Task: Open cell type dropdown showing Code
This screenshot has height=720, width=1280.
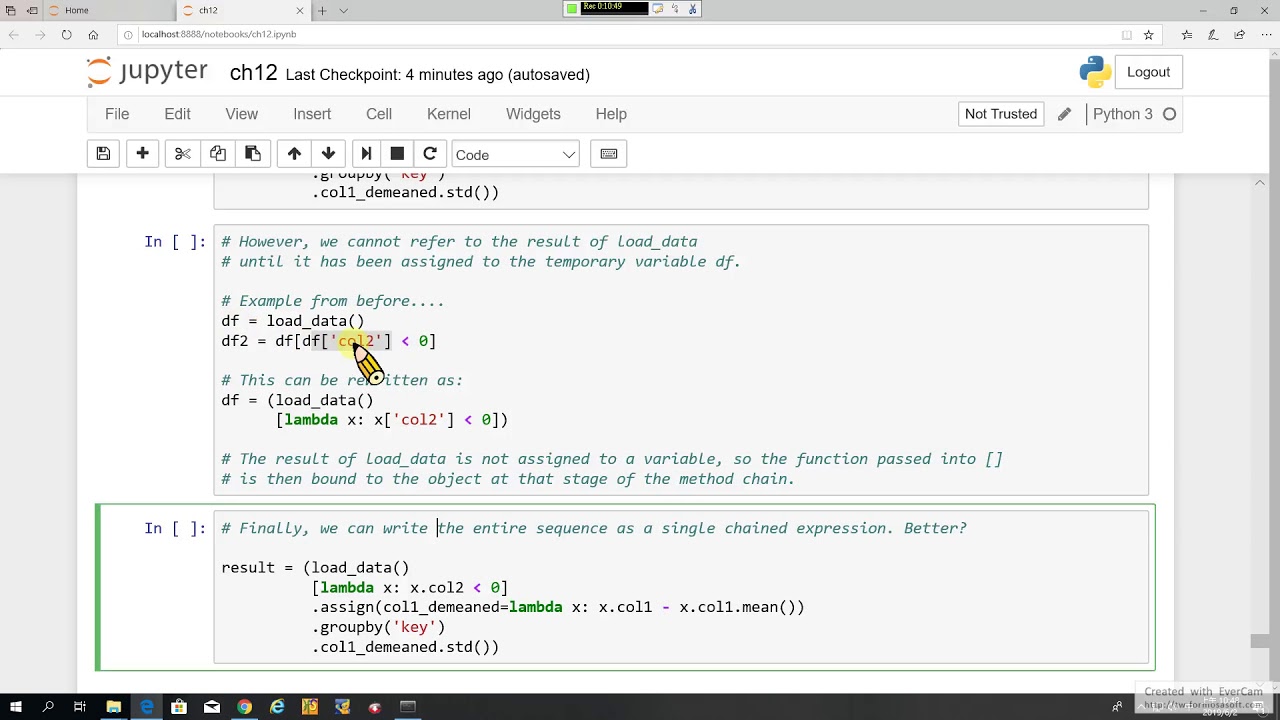Action: click(515, 154)
